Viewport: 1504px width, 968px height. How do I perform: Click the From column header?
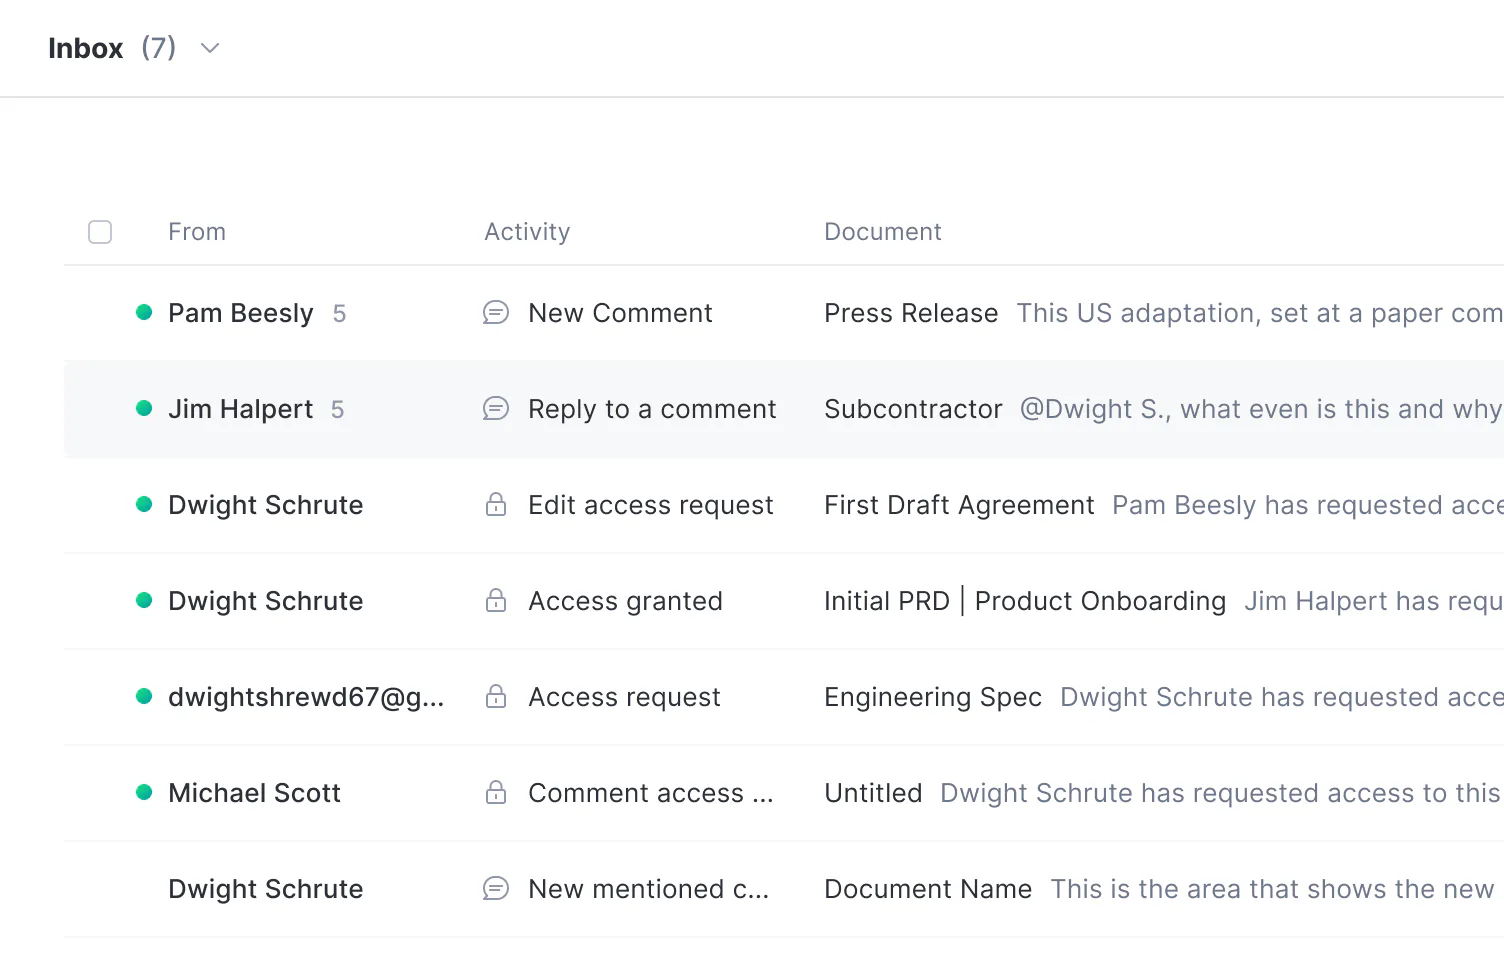pos(197,232)
